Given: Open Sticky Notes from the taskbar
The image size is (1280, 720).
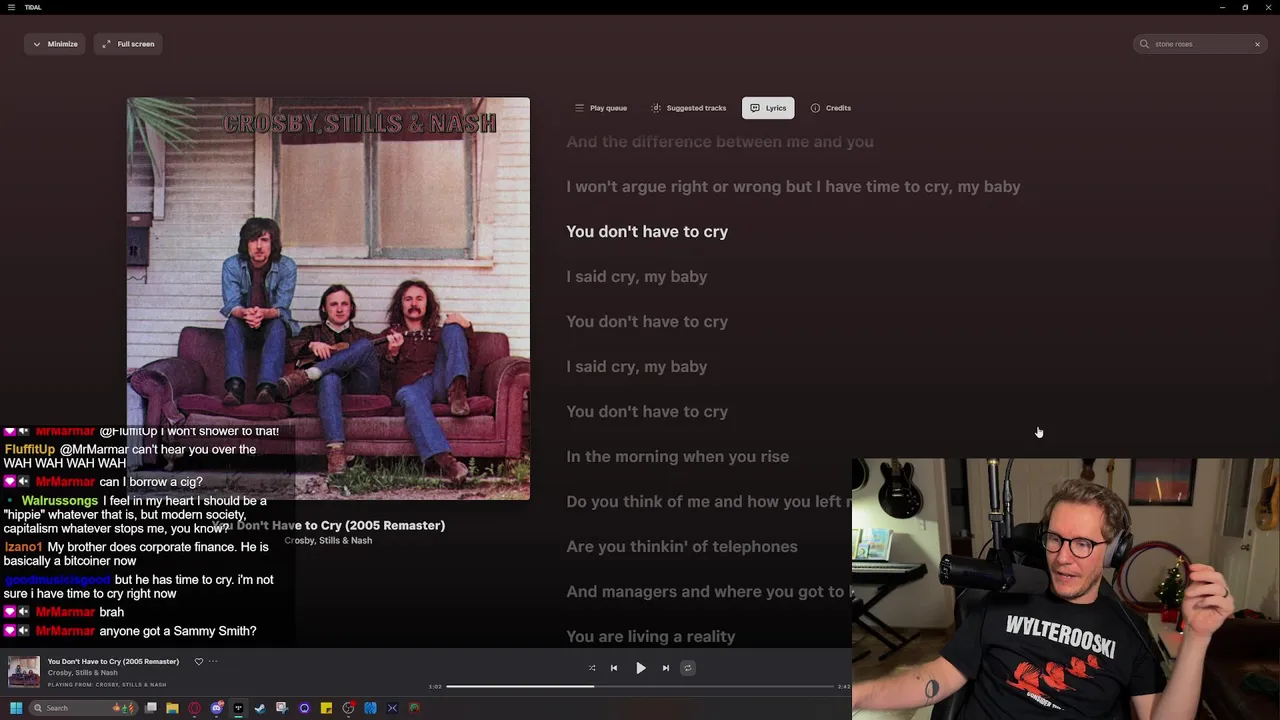Looking at the screenshot, I should point(326,708).
